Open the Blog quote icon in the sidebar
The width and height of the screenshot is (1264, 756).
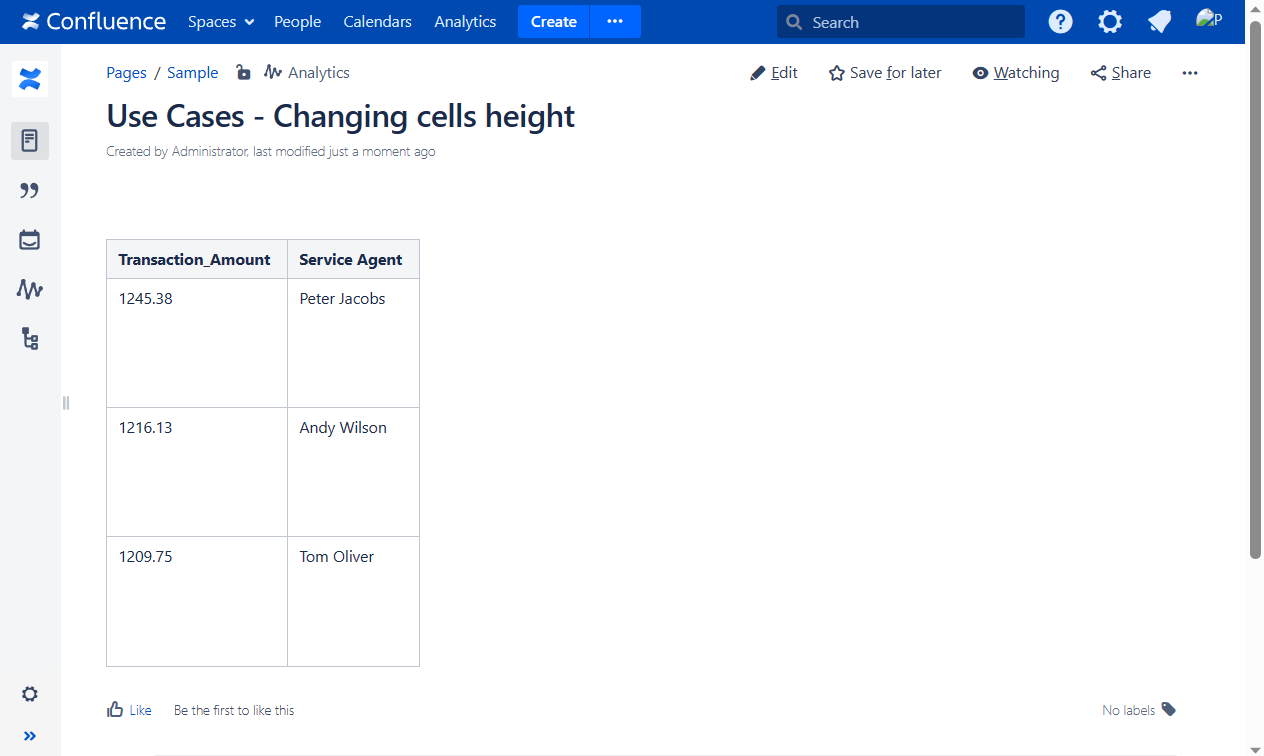(x=30, y=191)
